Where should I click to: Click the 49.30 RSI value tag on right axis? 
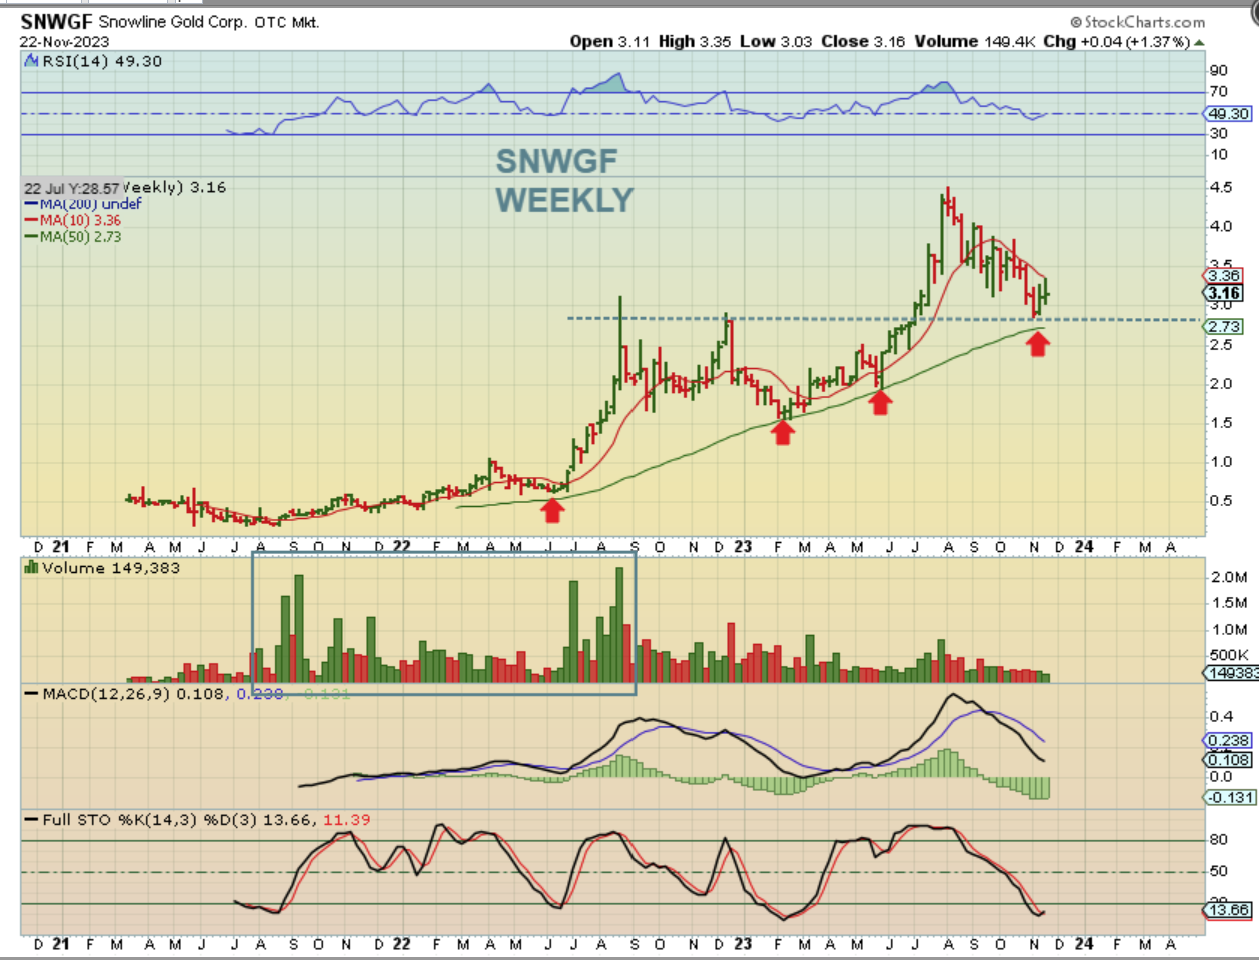pyautogui.click(x=1229, y=114)
